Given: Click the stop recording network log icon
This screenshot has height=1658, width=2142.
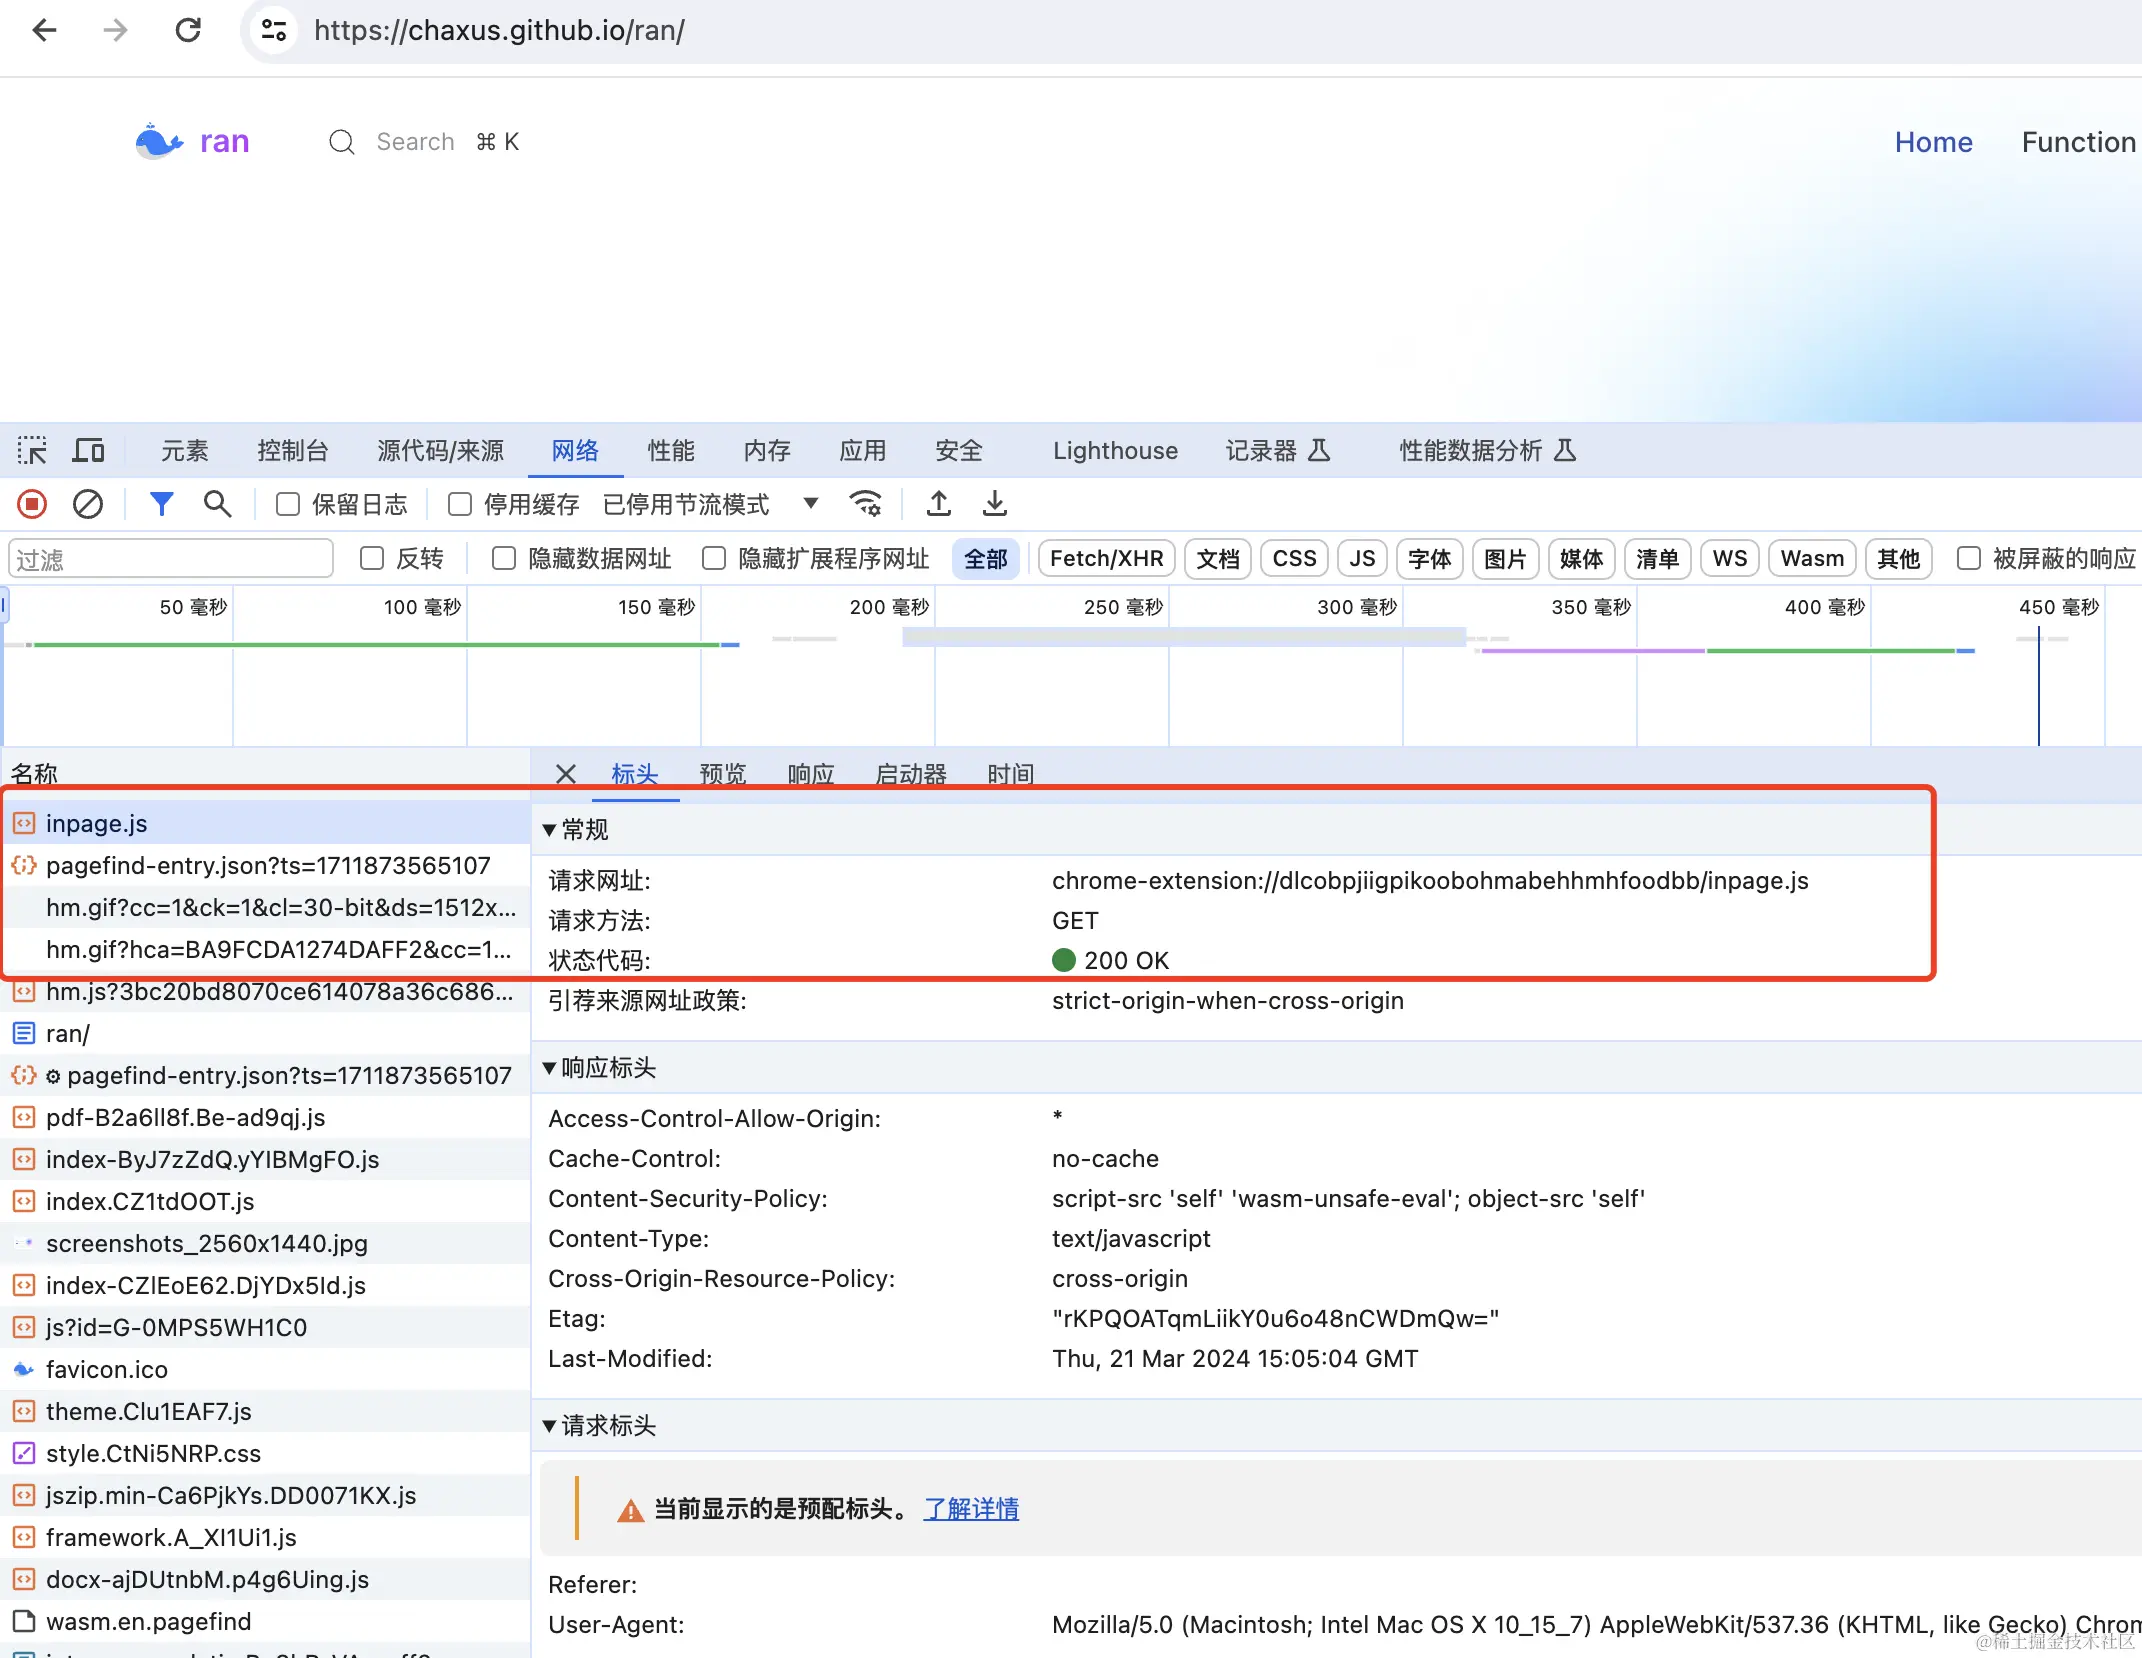Looking at the screenshot, I should tap(32, 504).
